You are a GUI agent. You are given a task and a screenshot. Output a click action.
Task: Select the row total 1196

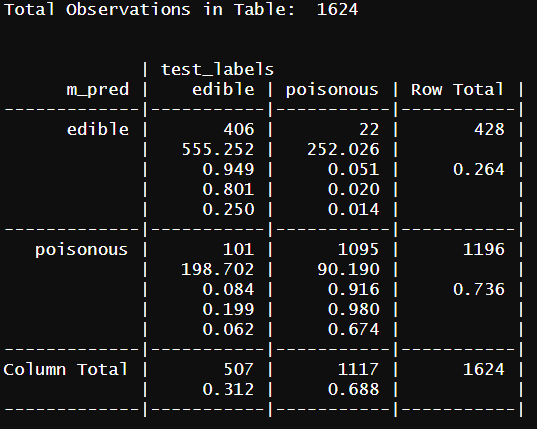[484, 249]
